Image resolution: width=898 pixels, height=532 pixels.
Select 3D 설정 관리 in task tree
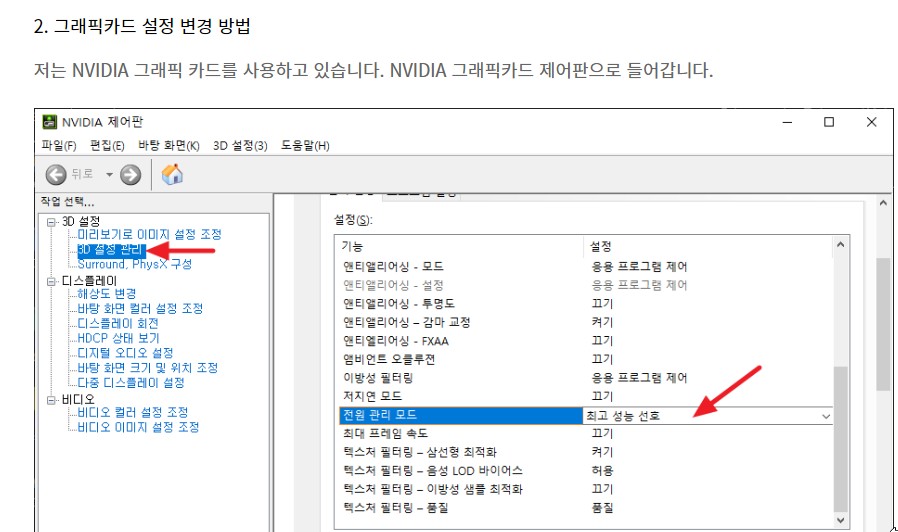(x=111, y=250)
